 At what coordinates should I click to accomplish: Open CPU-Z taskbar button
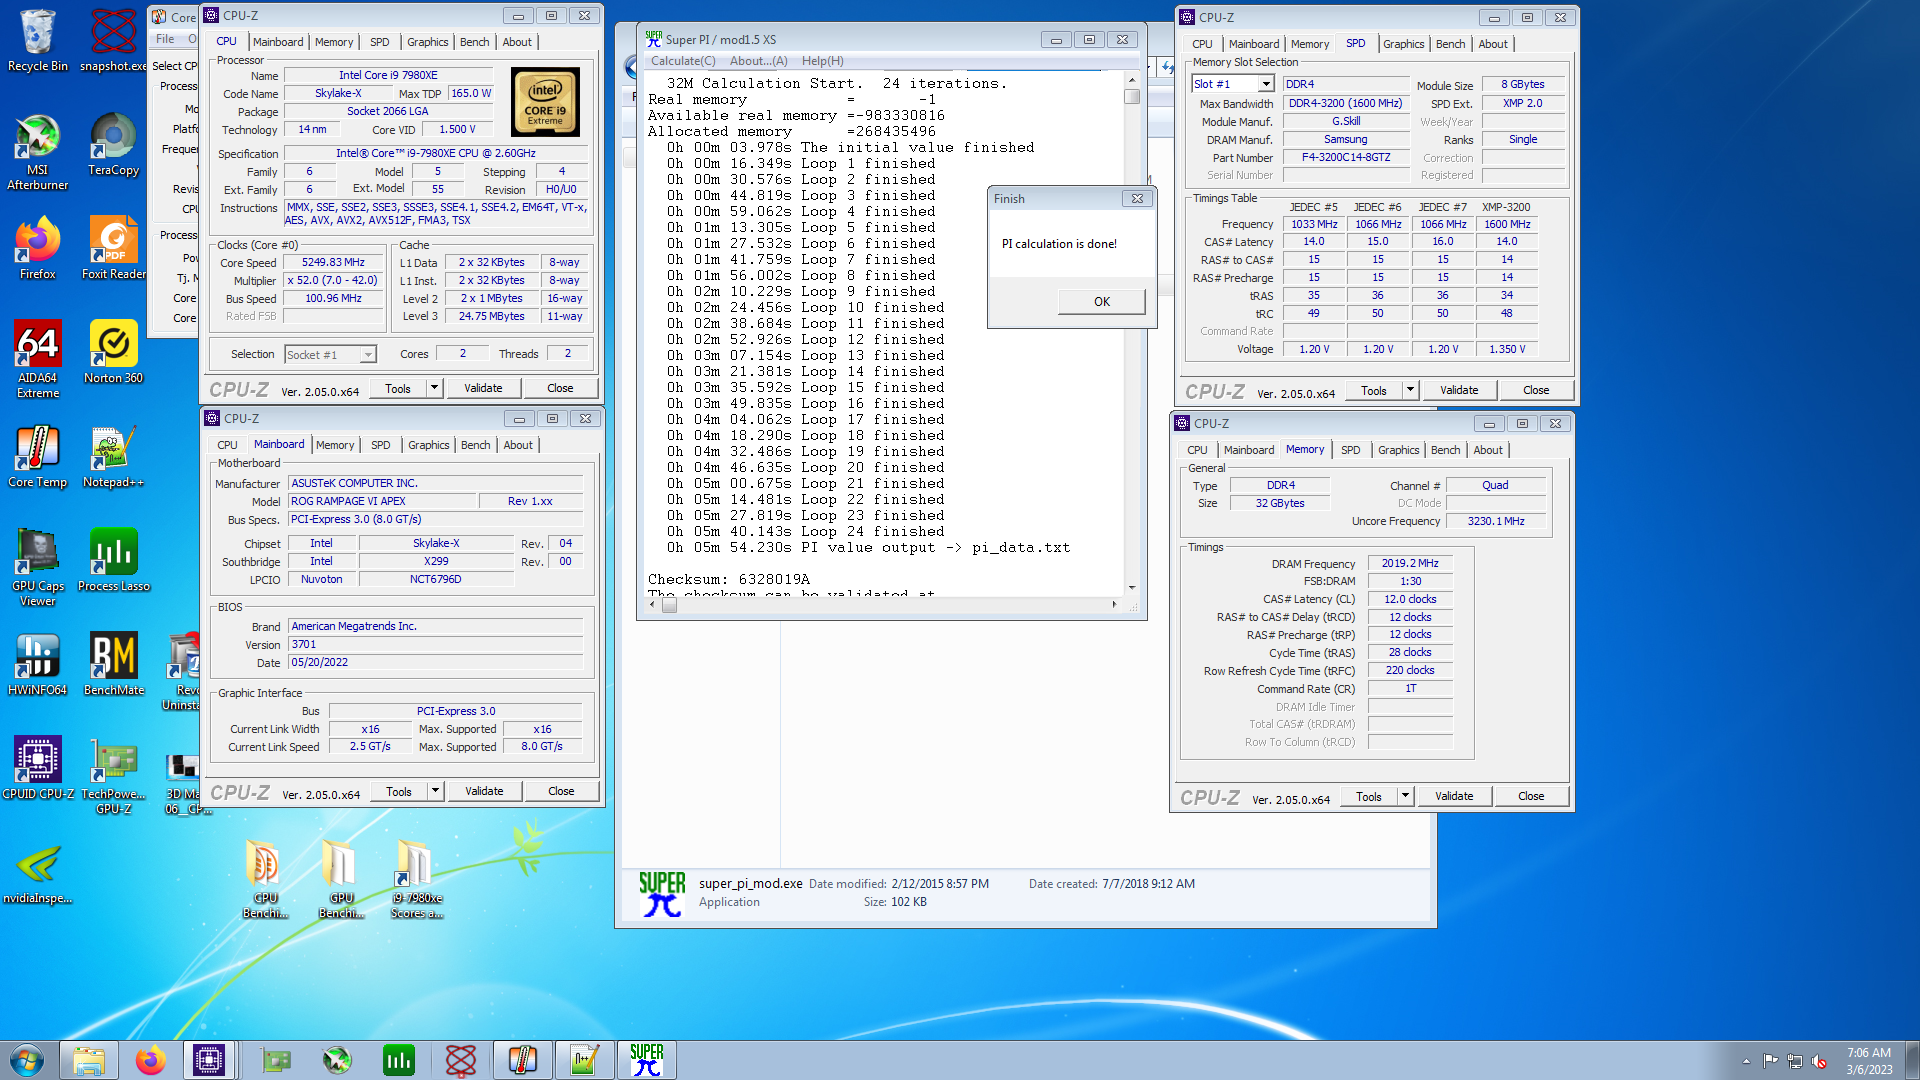point(209,1060)
